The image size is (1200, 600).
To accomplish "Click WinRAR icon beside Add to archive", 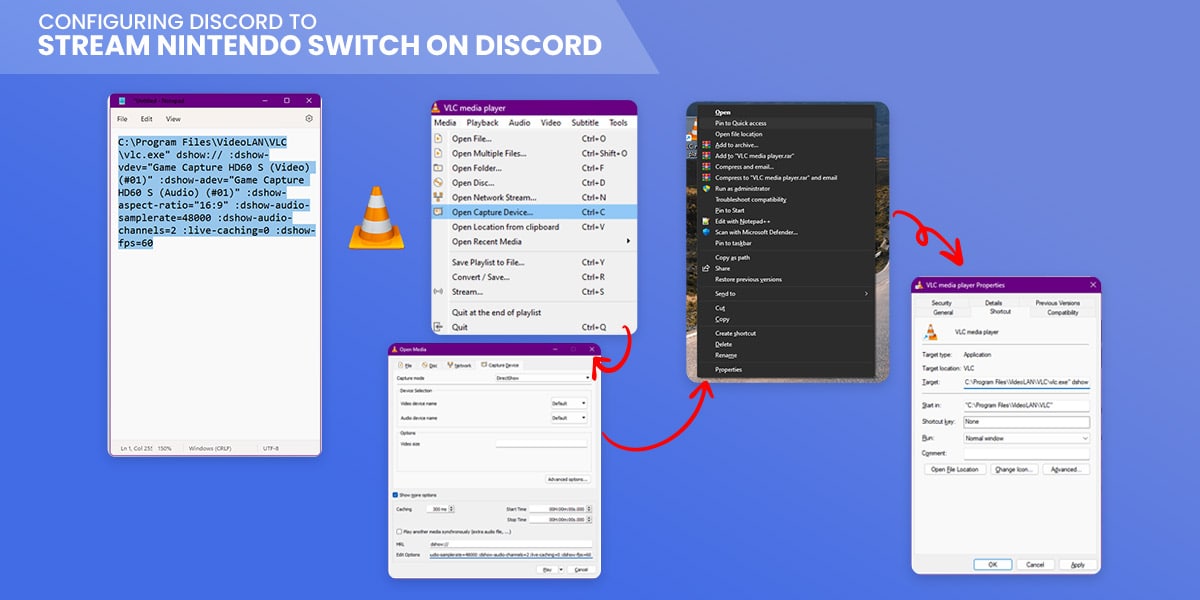I will point(706,145).
